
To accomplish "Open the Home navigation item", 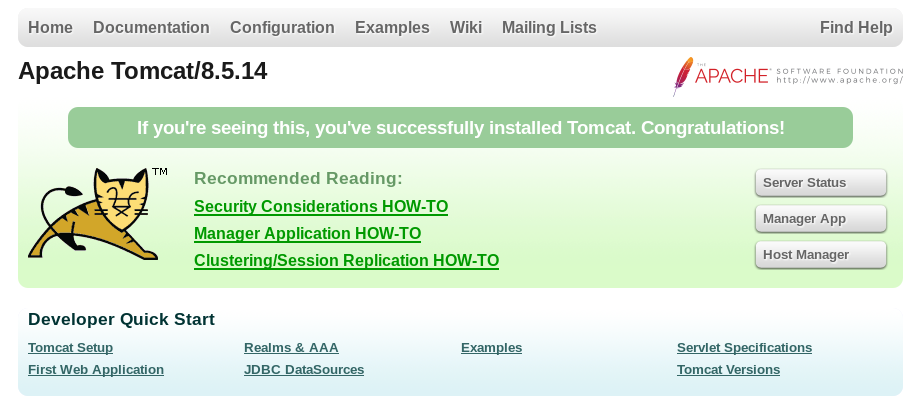I will click(x=50, y=28).
